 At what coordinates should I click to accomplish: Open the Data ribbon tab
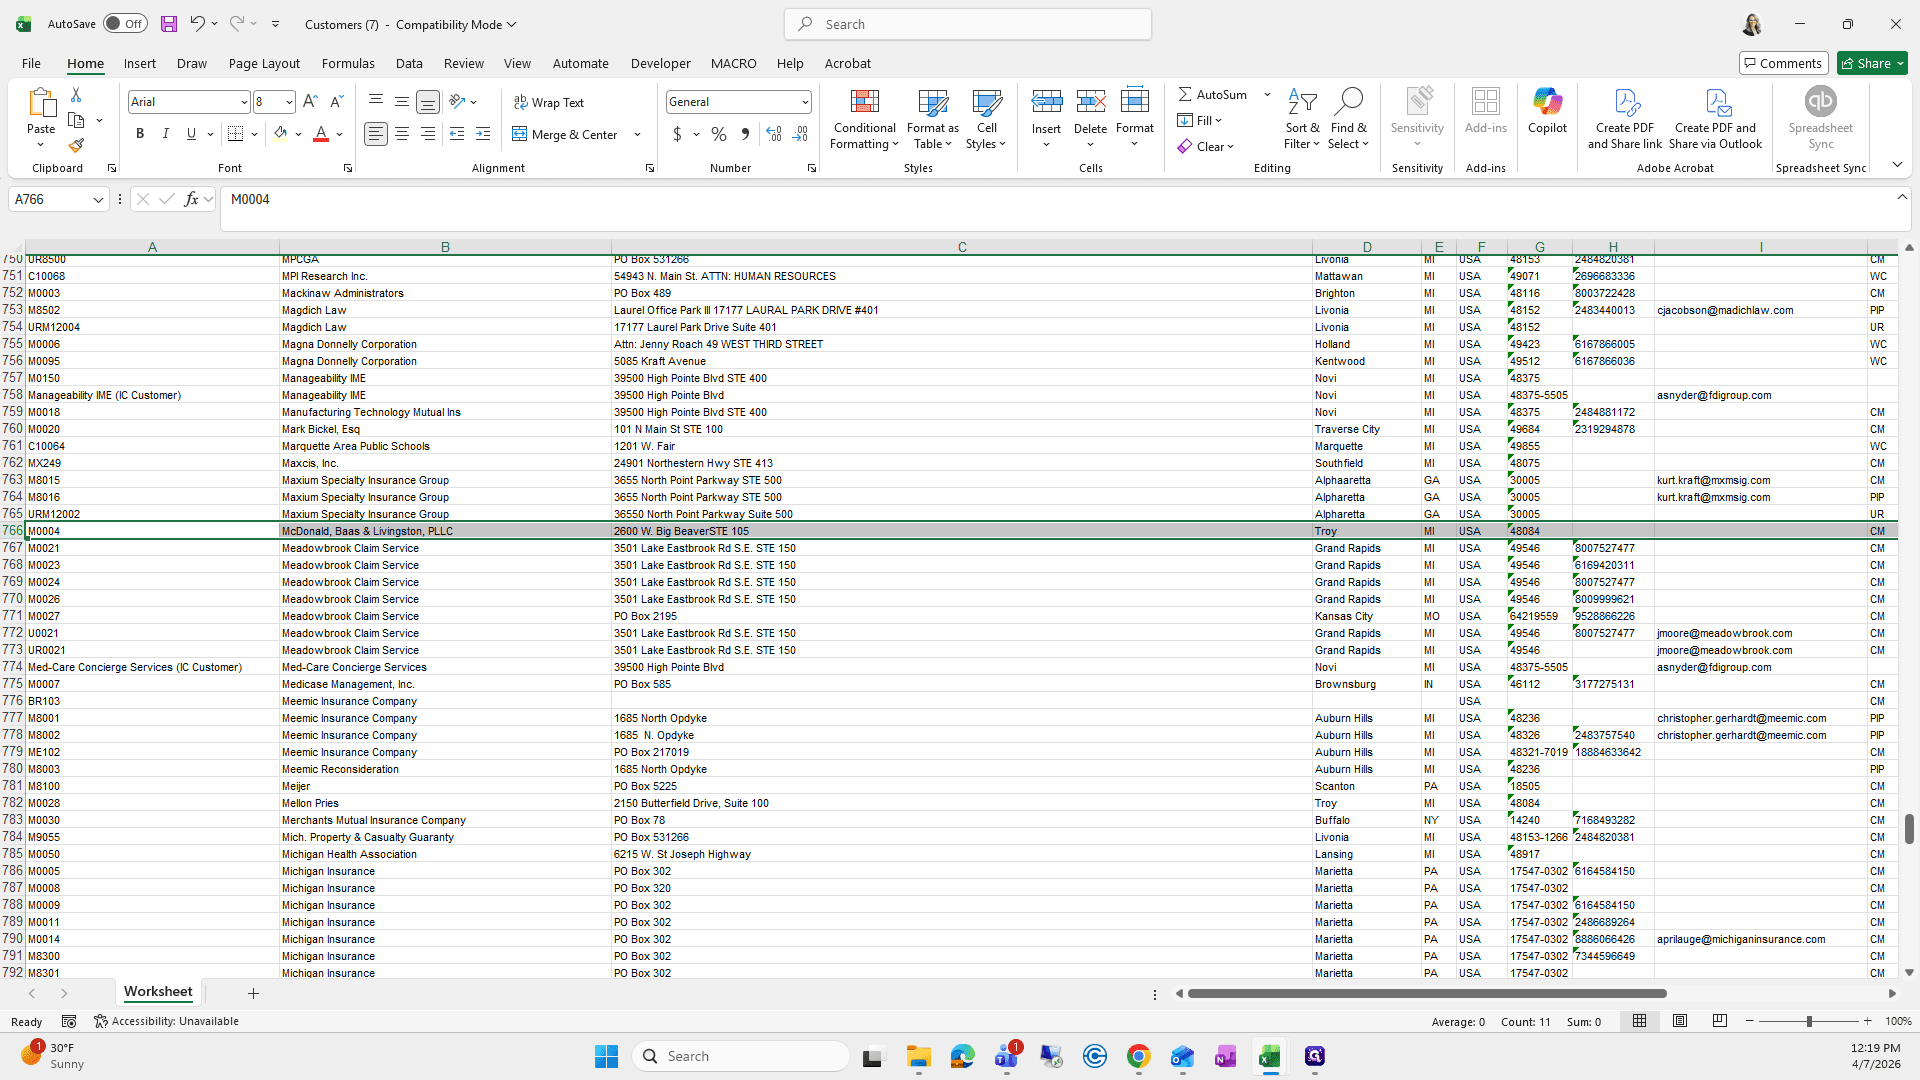point(409,63)
